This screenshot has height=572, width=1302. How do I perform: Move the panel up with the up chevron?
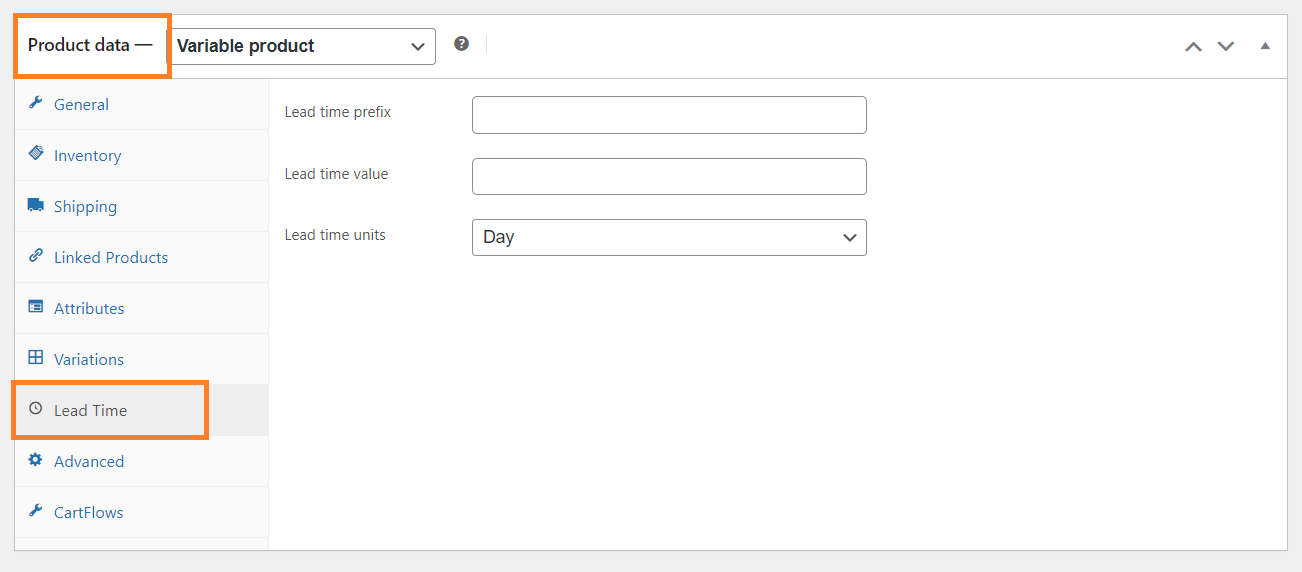[1193, 46]
